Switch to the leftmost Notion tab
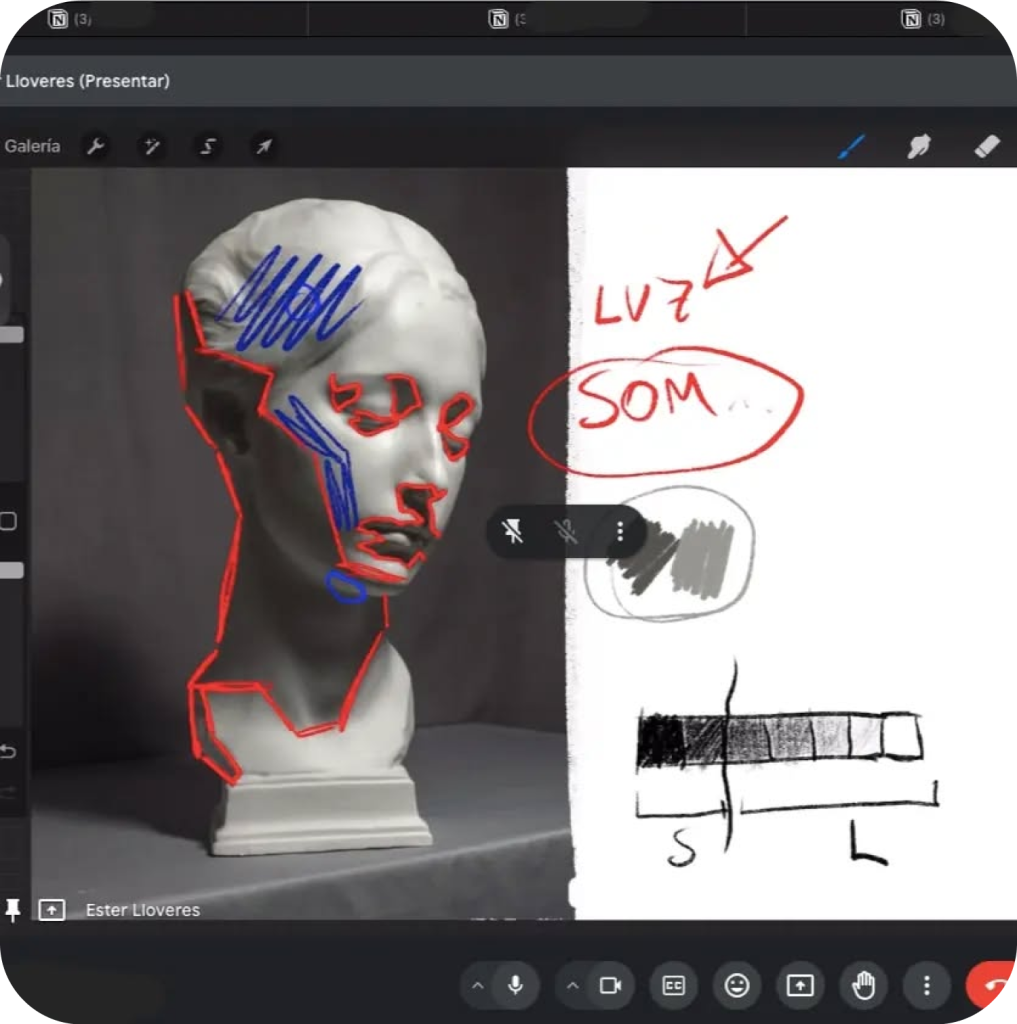 pyautogui.click(x=60, y=19)
